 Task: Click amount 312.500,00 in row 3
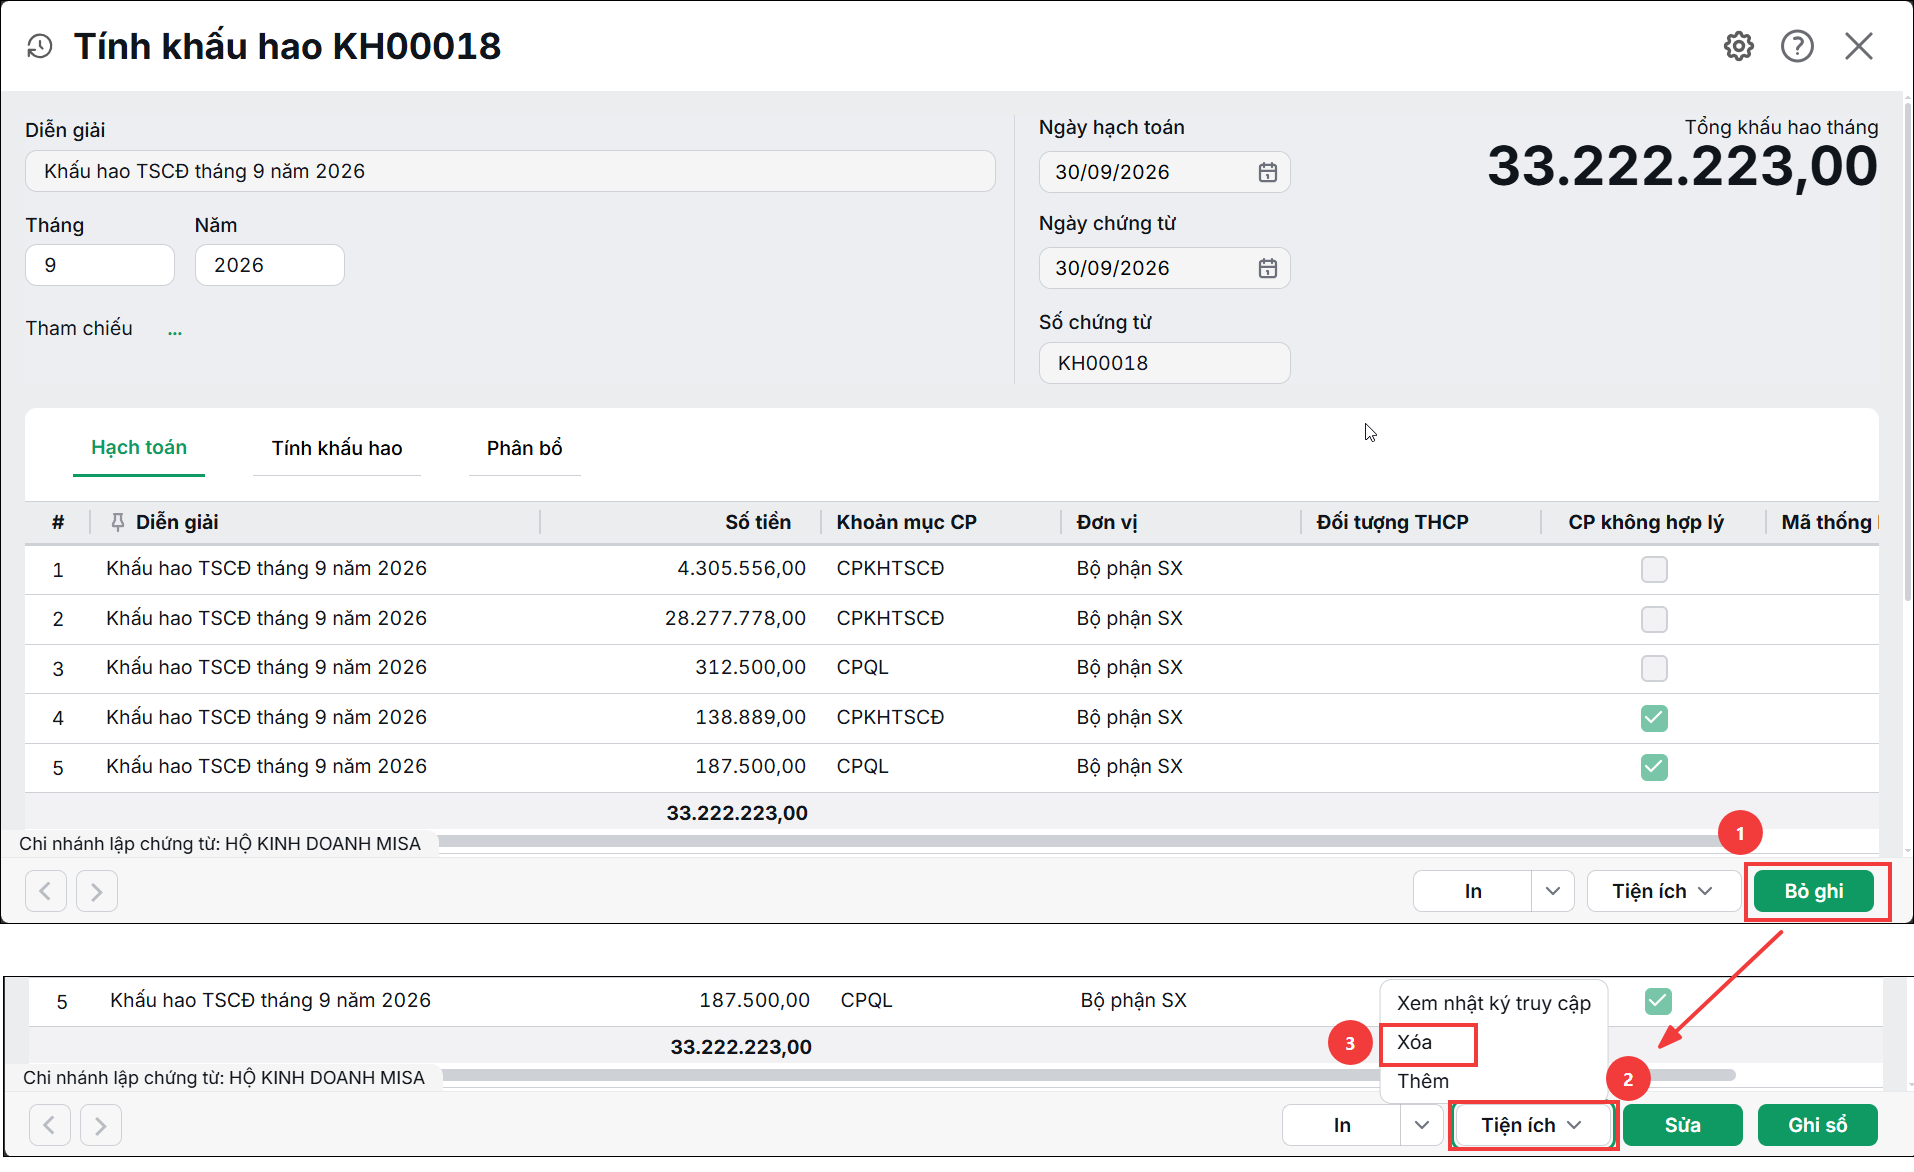tap(750, 667)
